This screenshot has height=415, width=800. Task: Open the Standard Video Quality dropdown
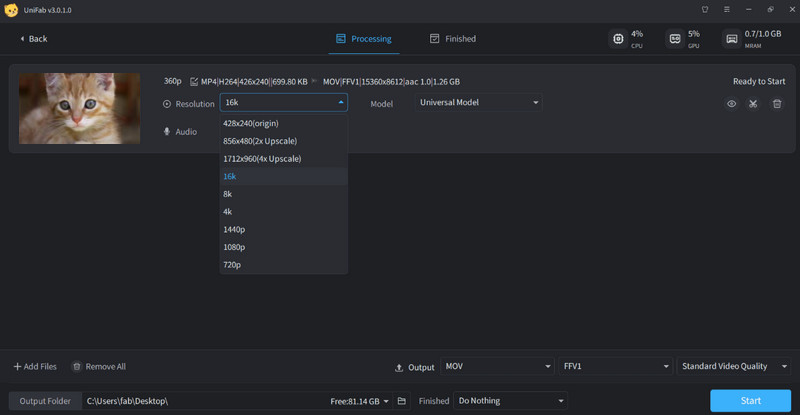tap(735, 367)
